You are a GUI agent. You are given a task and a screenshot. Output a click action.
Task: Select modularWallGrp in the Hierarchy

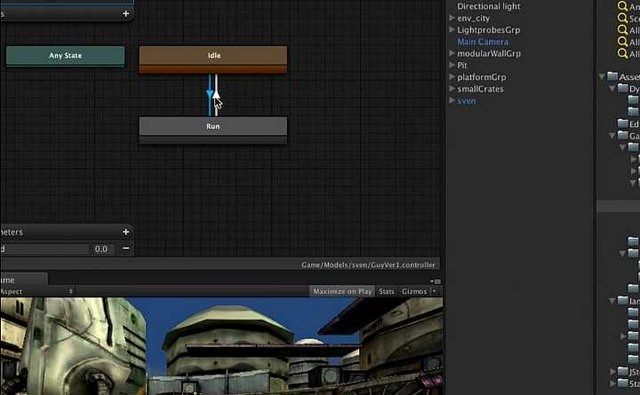click(489, 53)
